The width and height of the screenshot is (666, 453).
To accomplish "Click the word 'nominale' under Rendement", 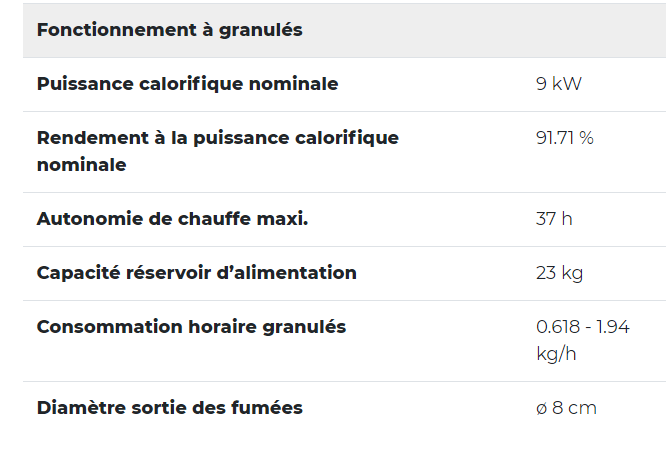I will coord(81,165).
